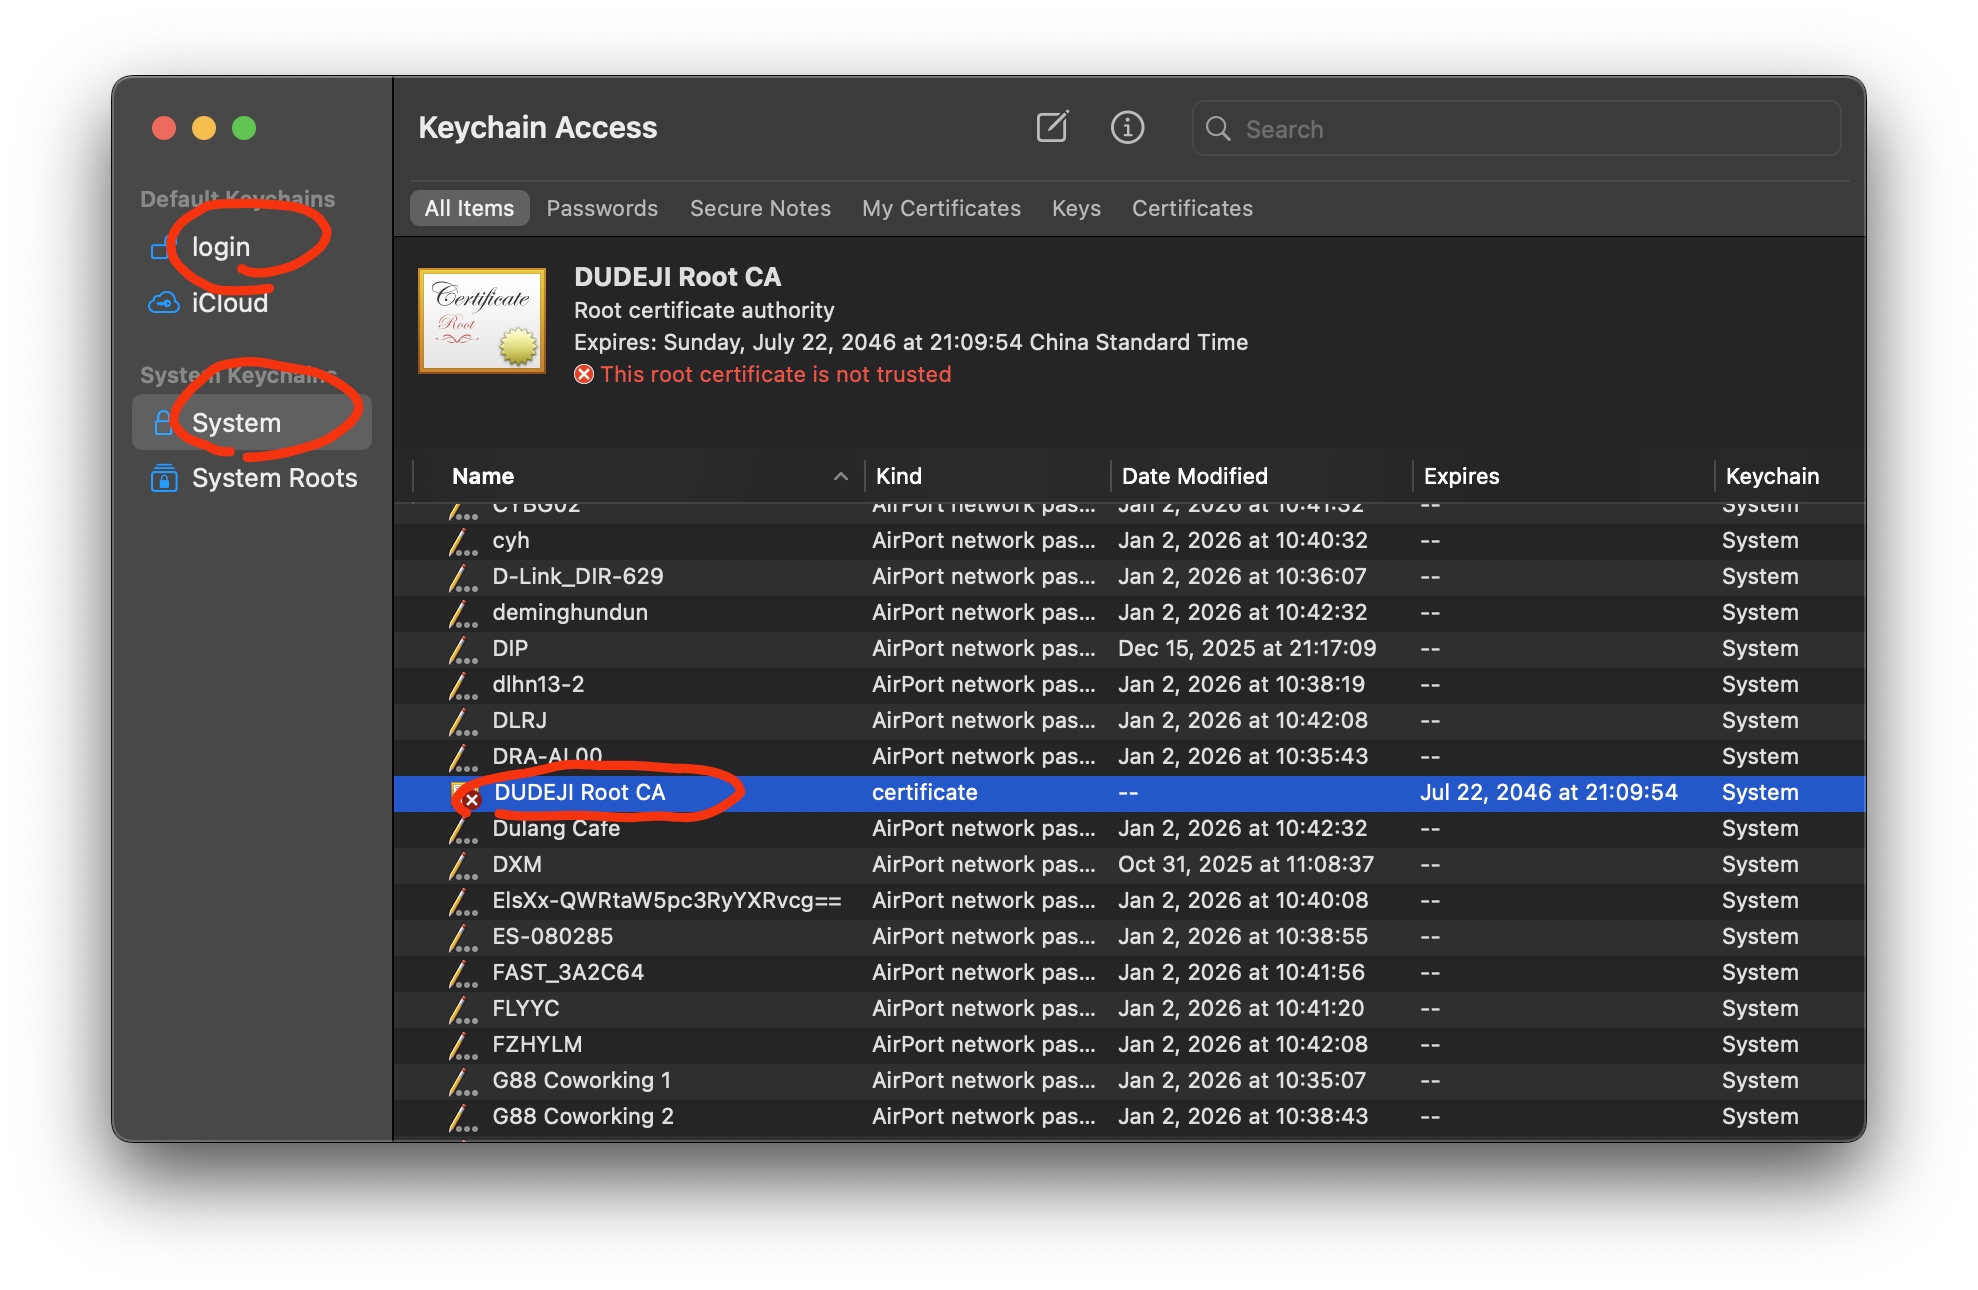The width and height of the screenshot is (1978, 1290).
Task: Click the password icon for ES-080285
Action: (x=462, y=937)
